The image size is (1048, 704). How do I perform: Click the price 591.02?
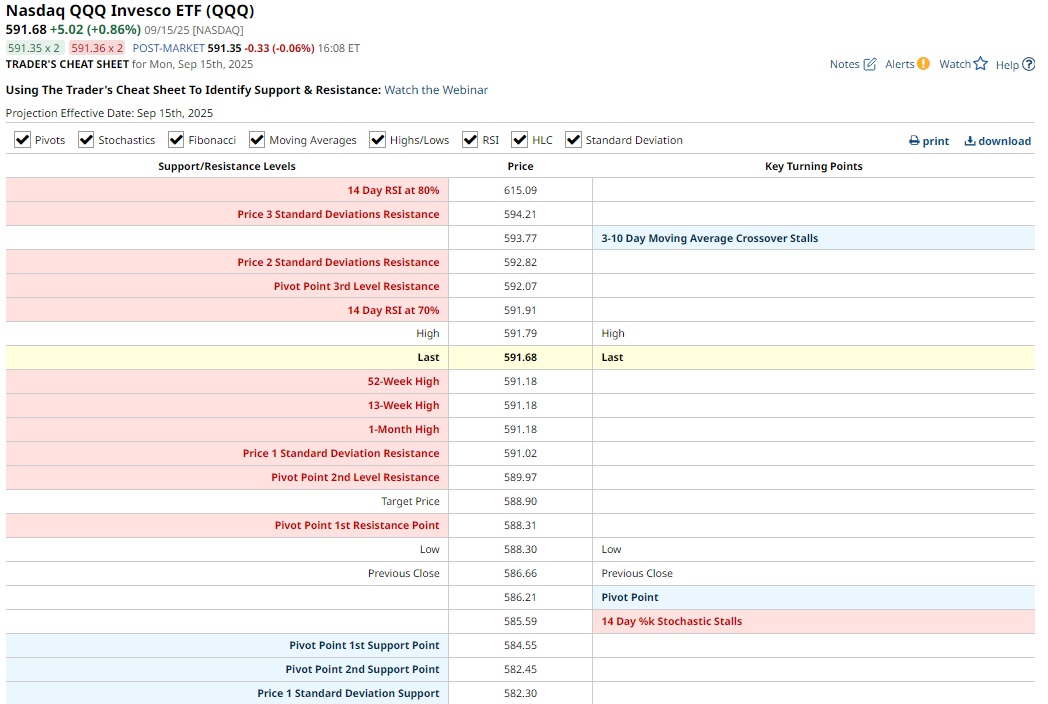(521, 453)
